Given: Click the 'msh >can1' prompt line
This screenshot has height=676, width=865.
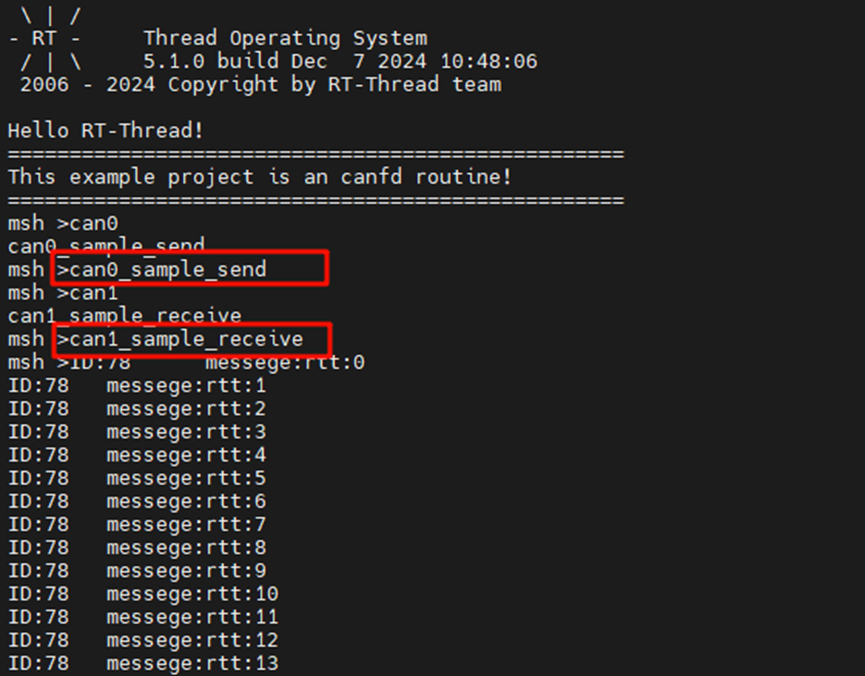Looking at the screenshot, I should pyautogui.click(x=63, y=293).
